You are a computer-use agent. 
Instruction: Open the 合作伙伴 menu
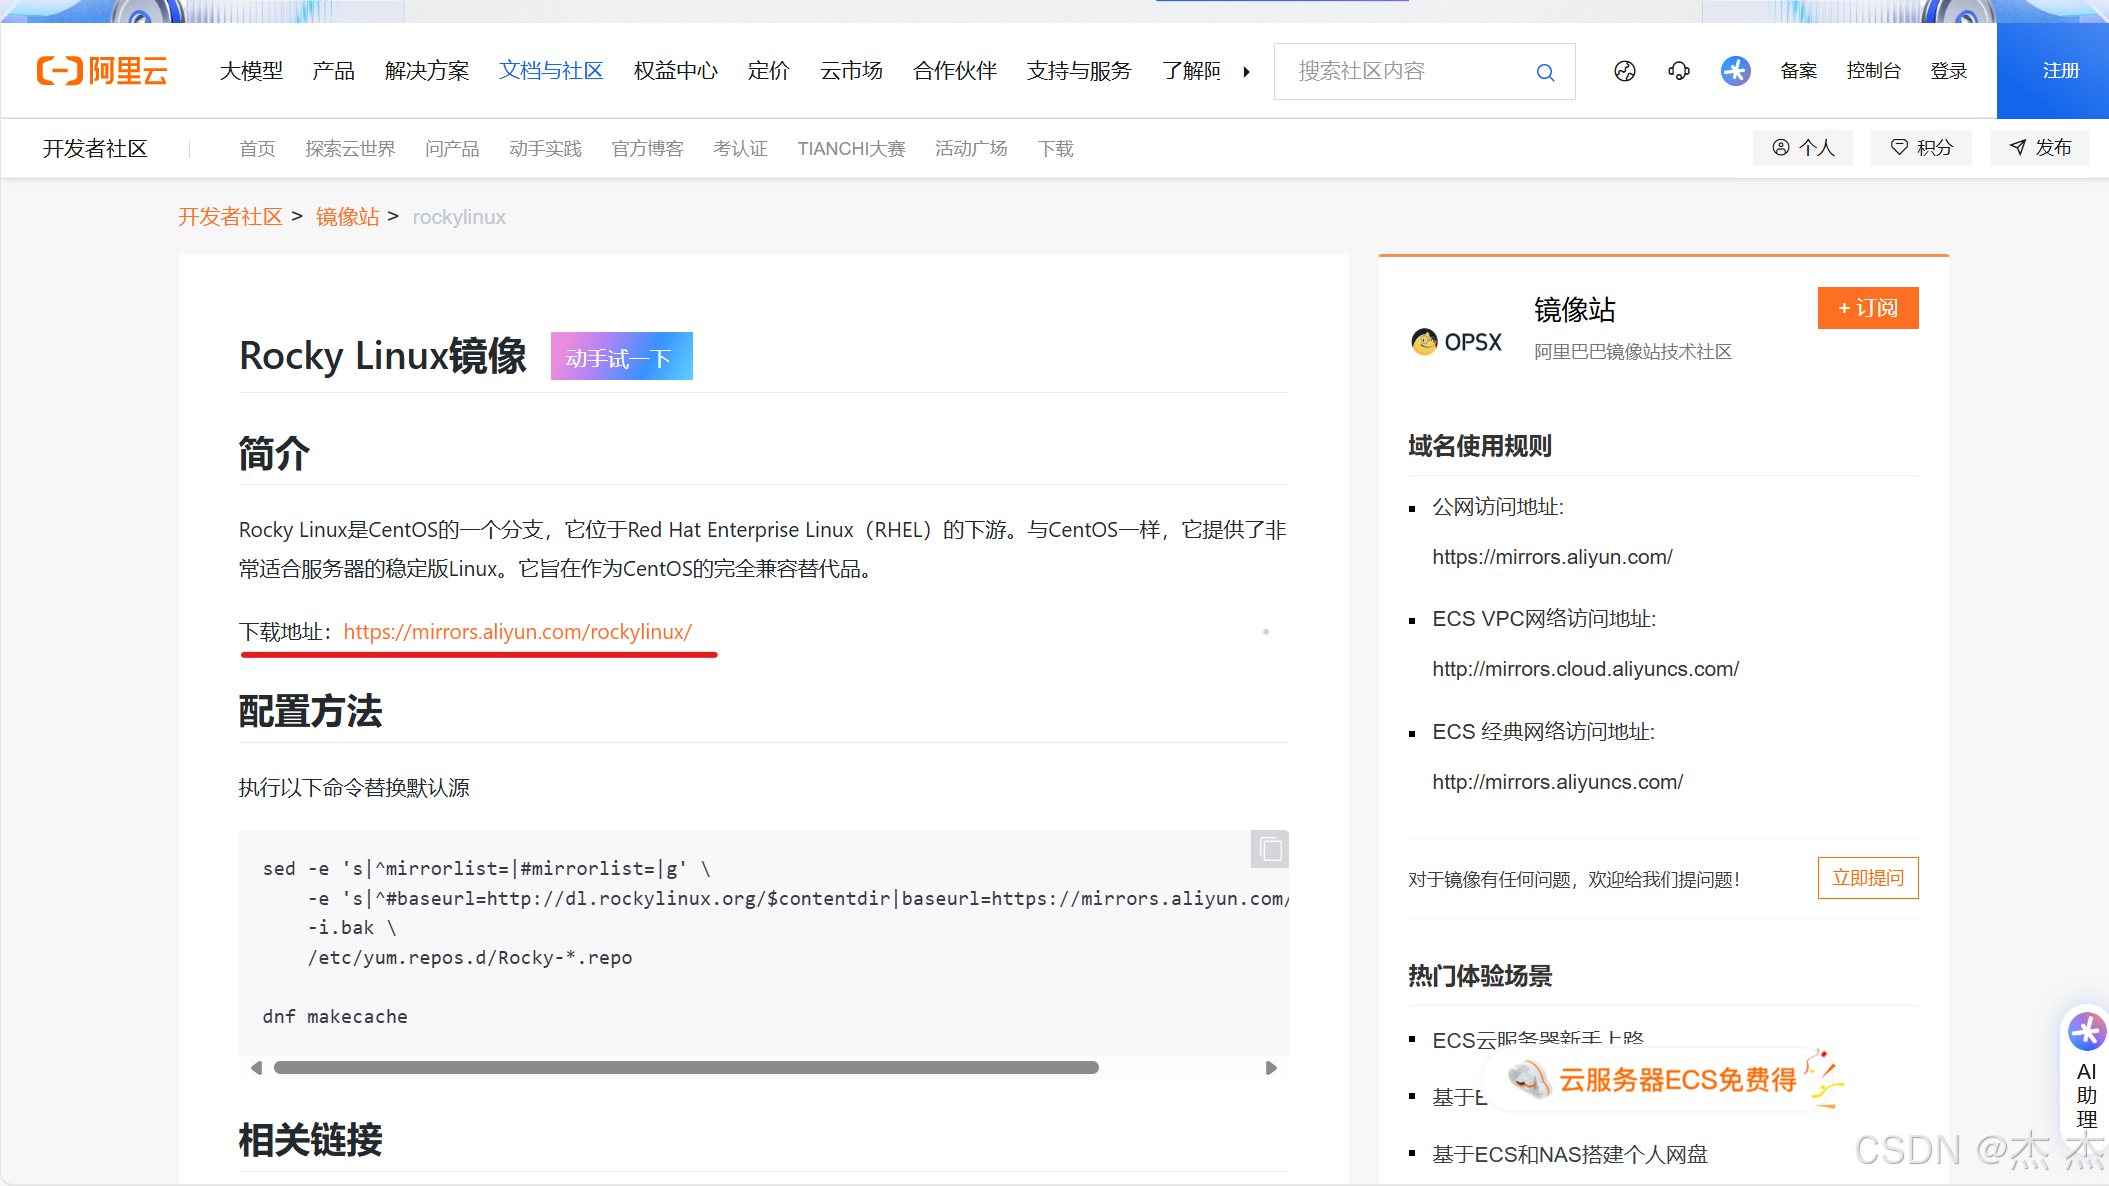[955, 71]
